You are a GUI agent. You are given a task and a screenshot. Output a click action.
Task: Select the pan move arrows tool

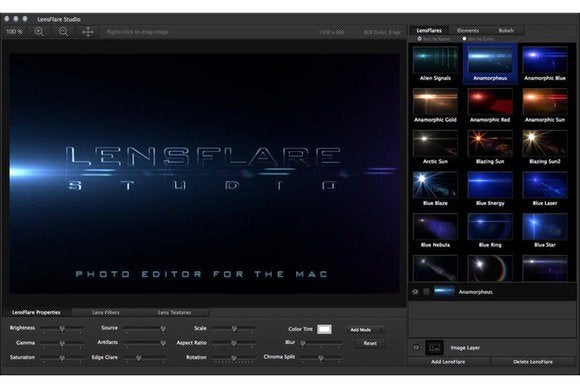(88, 32)
